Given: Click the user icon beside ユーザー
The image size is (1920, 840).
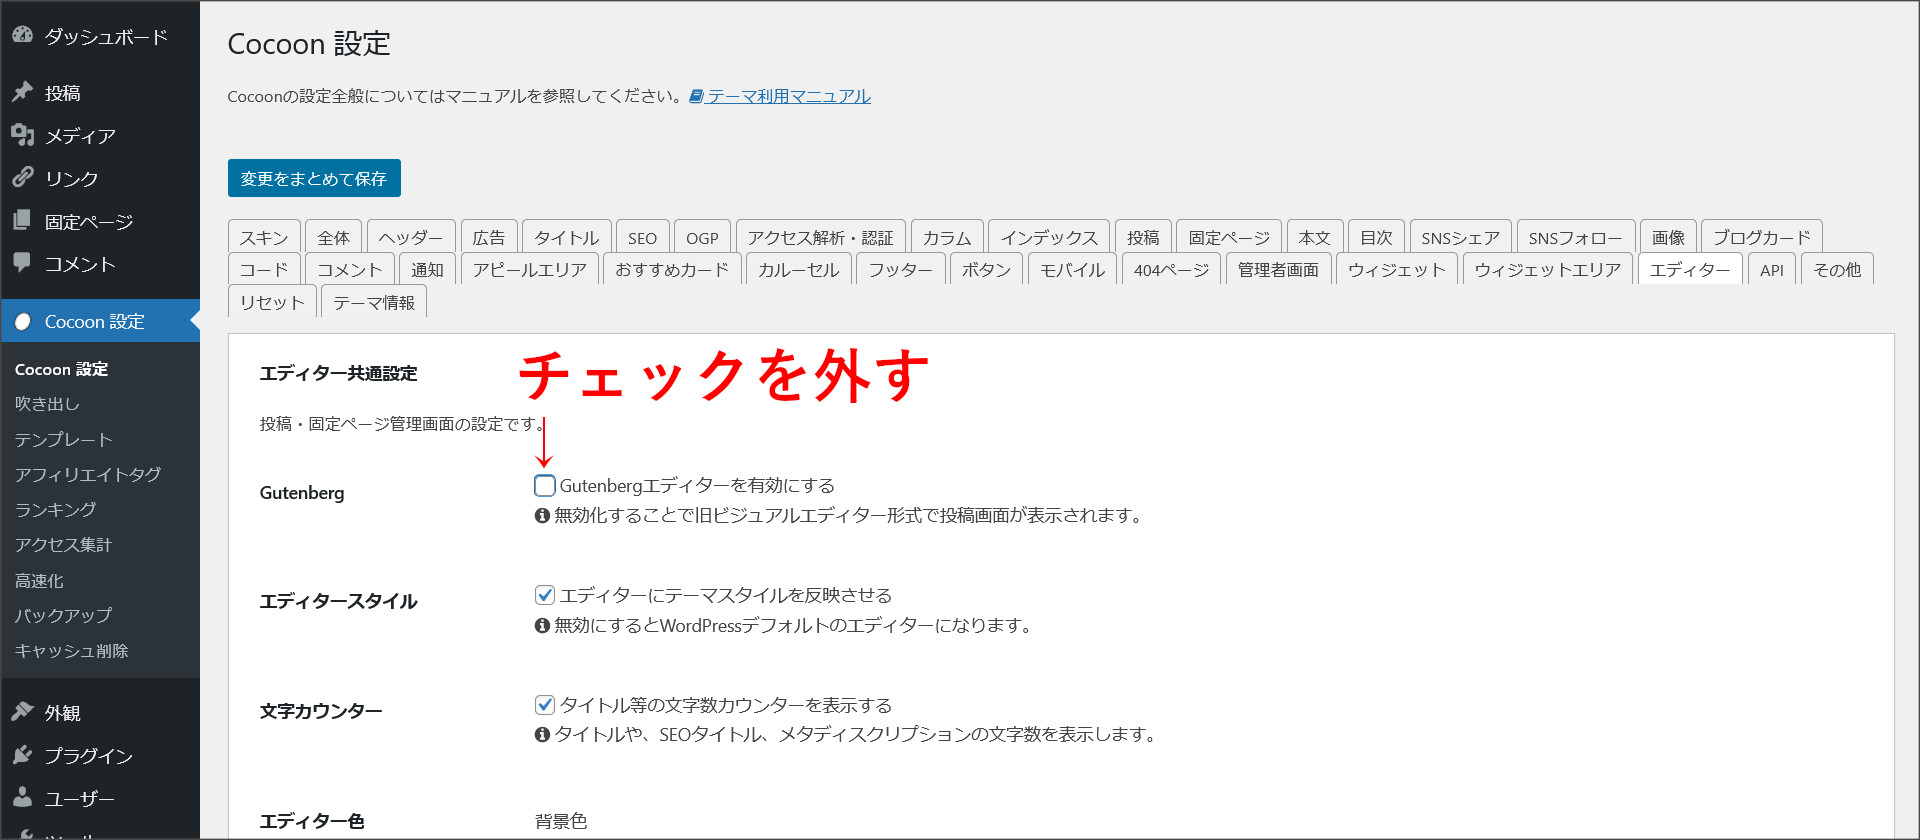Looking at the screenshot, I should point(22,798).
